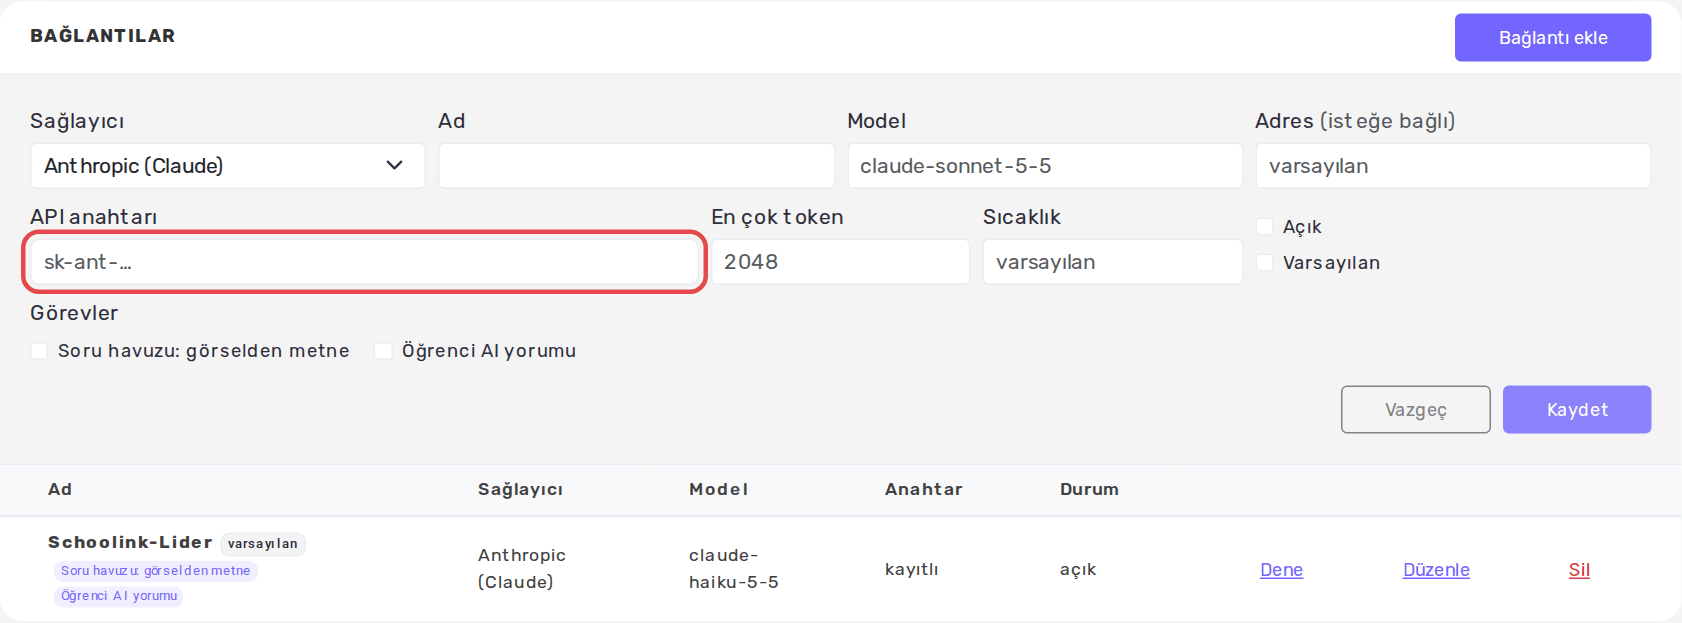This screenshot has width=1682, height=623.
Task: Click the BAĞLANTILAR section heading
Action: [x=103, y=36]
